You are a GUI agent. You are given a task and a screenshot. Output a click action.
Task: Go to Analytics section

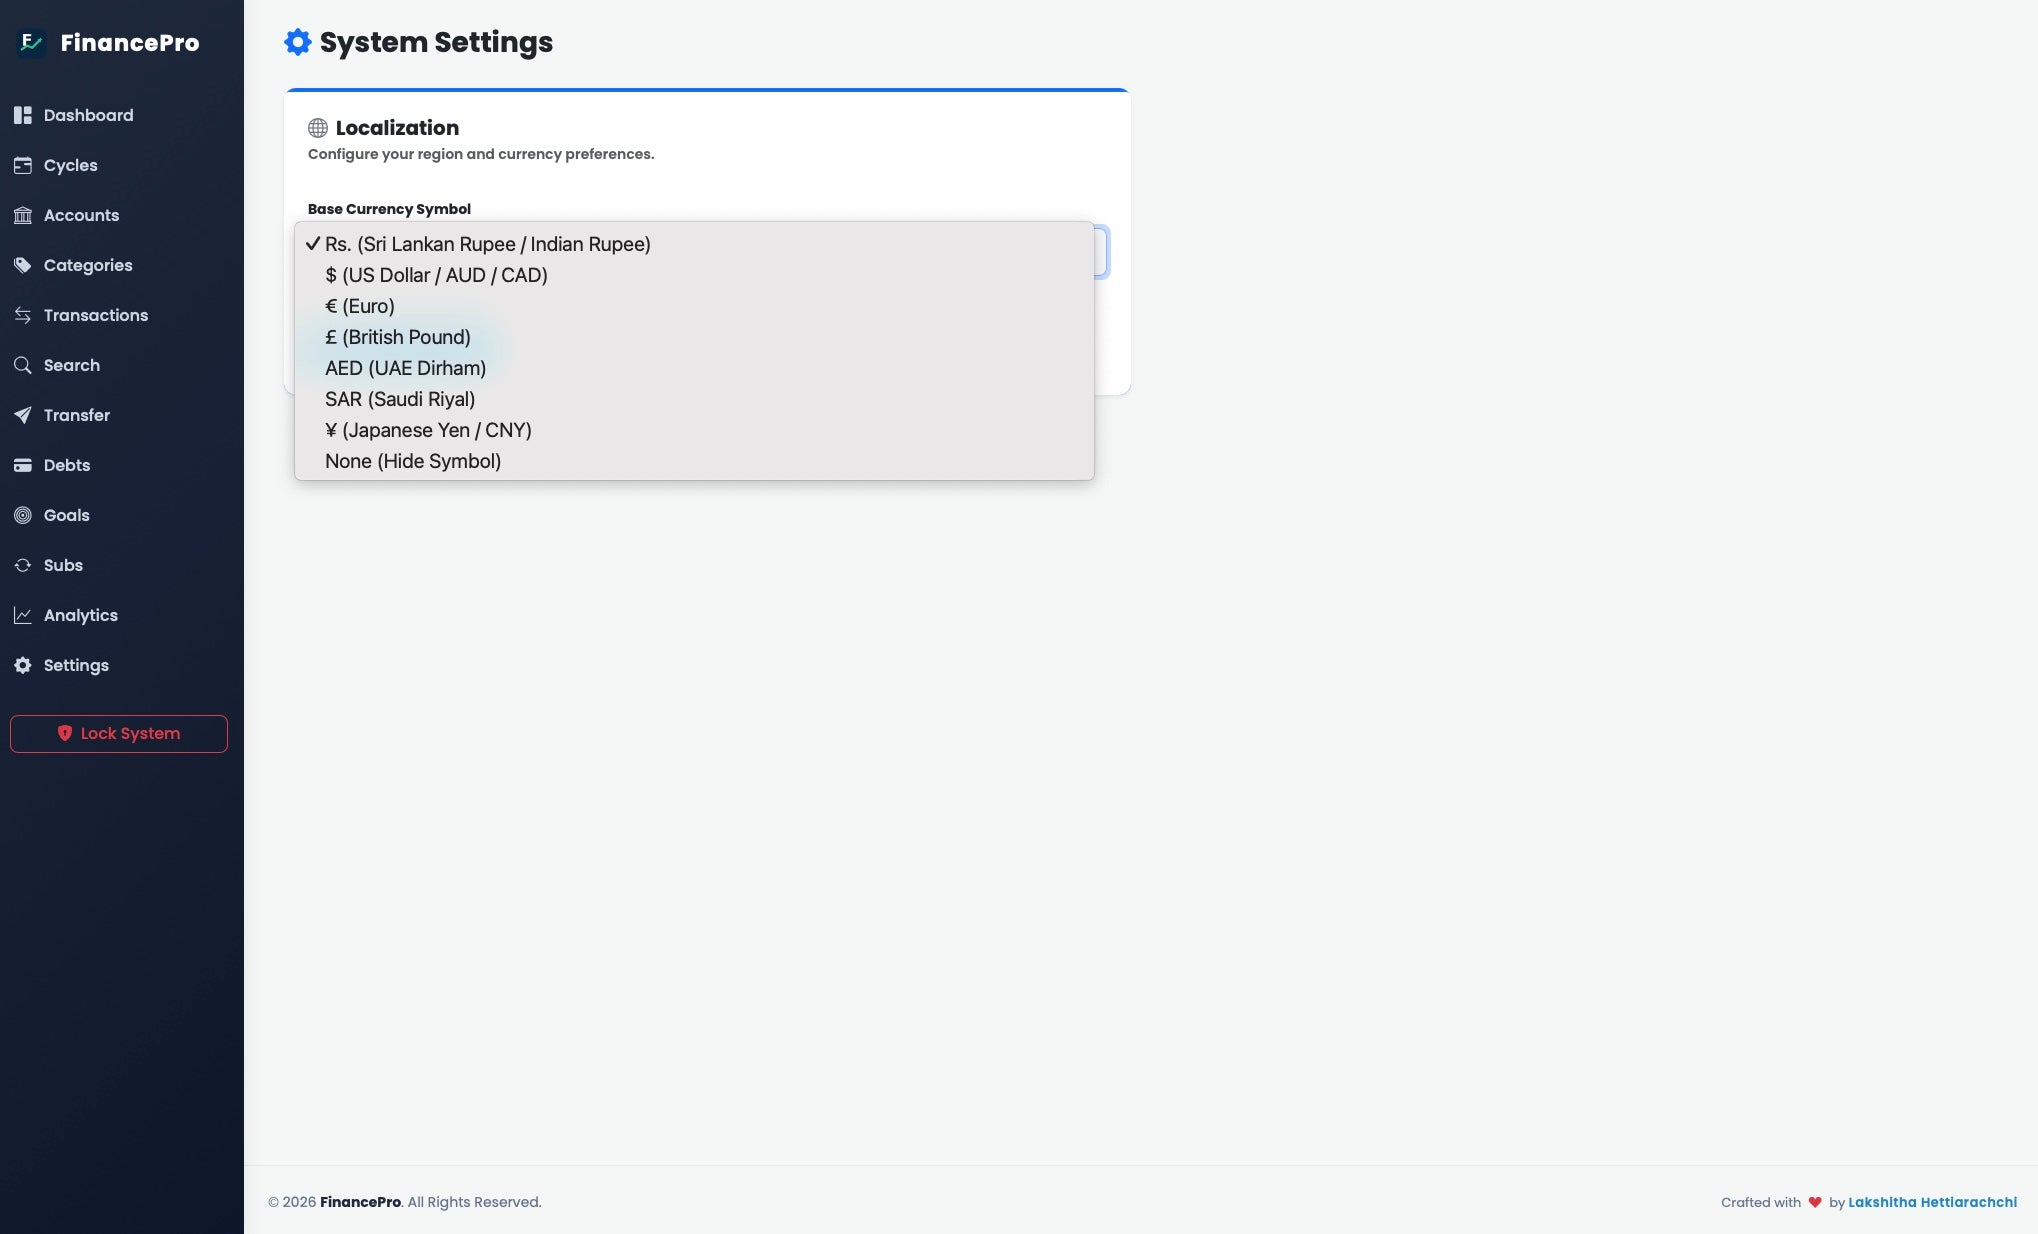[x=81, y=615]
